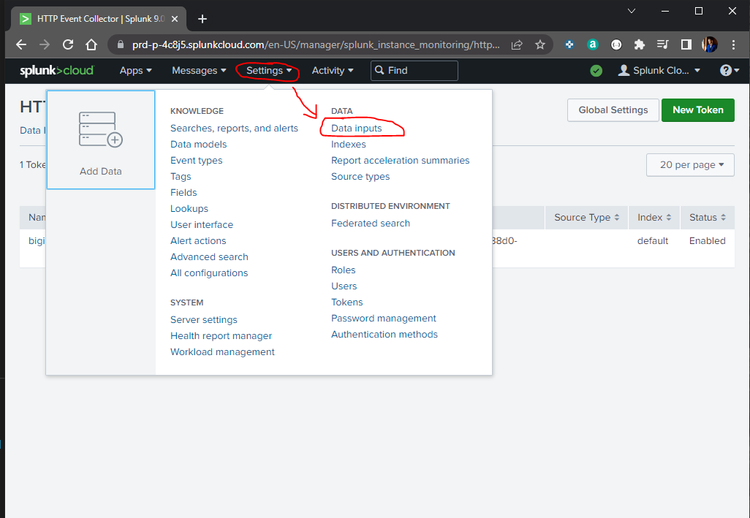This screenshot has width=750, height=518.
Task: Open the Activity menu
Action: click(x=333, y=70)
